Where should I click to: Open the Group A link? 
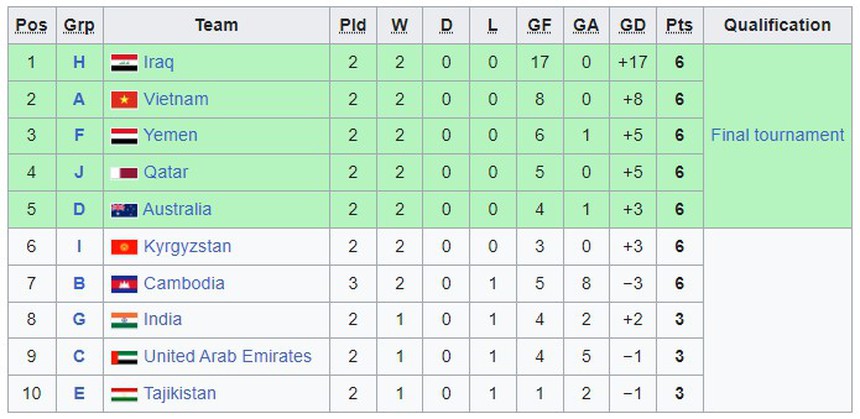tap(79, 99)
